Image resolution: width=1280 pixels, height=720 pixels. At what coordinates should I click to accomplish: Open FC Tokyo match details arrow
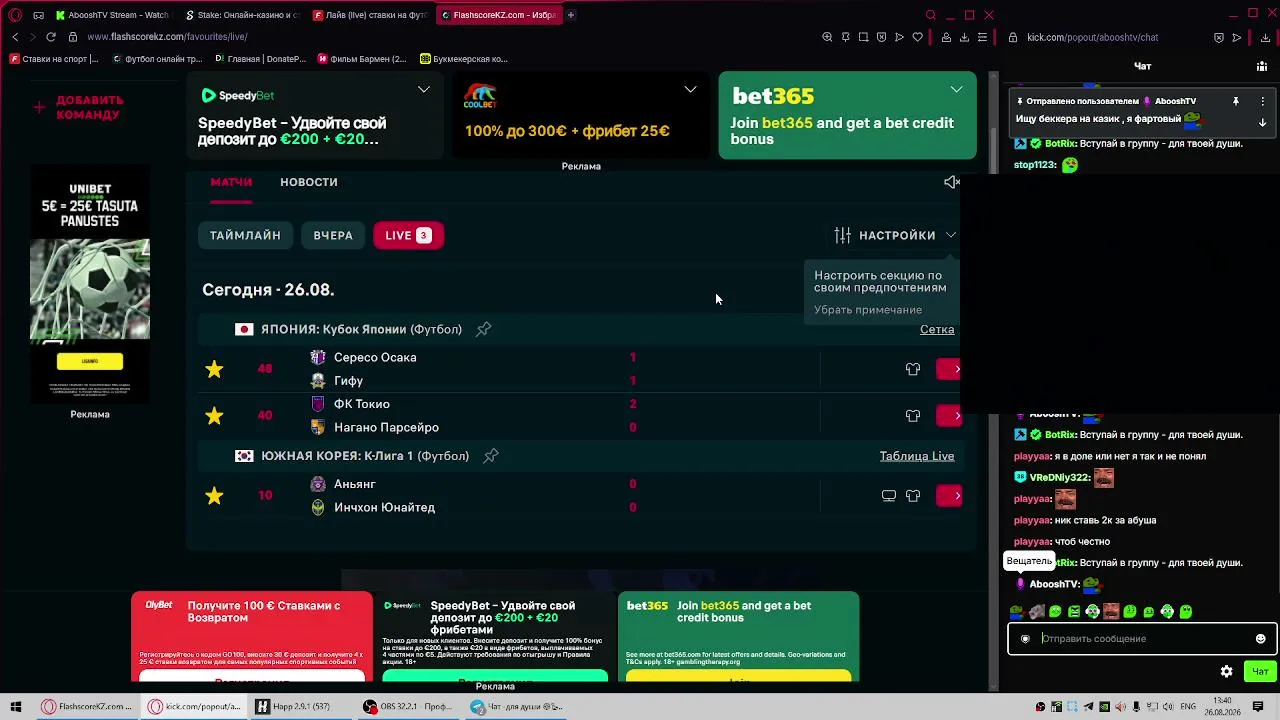(949, 415)
